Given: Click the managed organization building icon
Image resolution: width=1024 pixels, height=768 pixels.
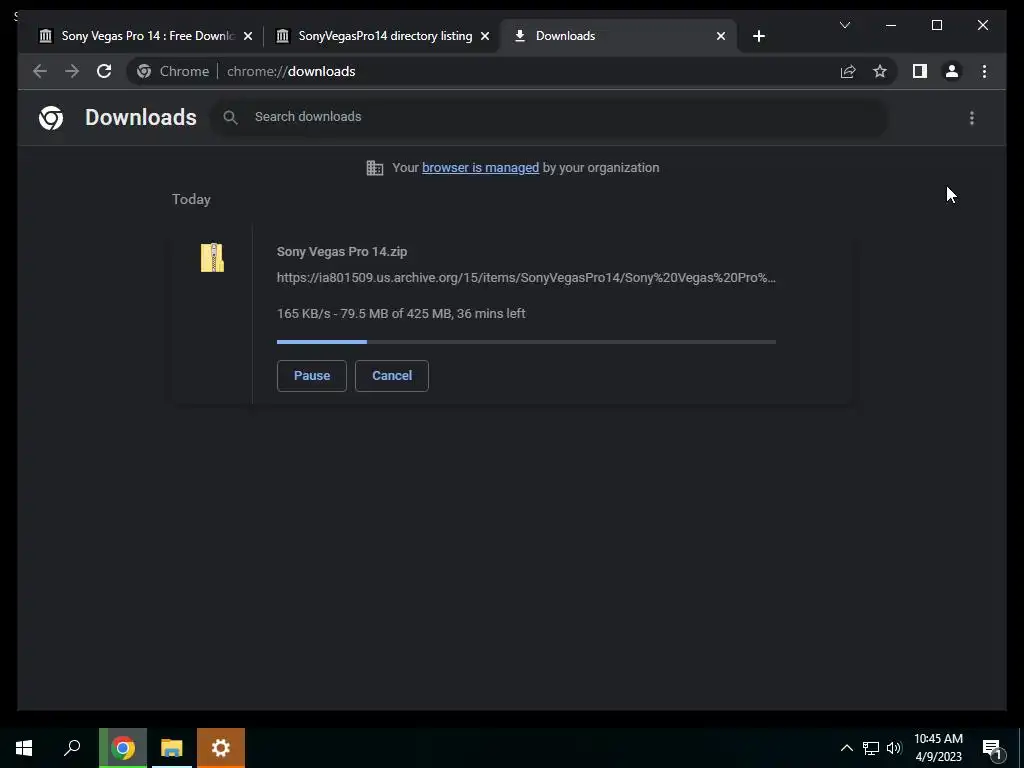Looking at the screenshot, I should [x=375, y=168].
